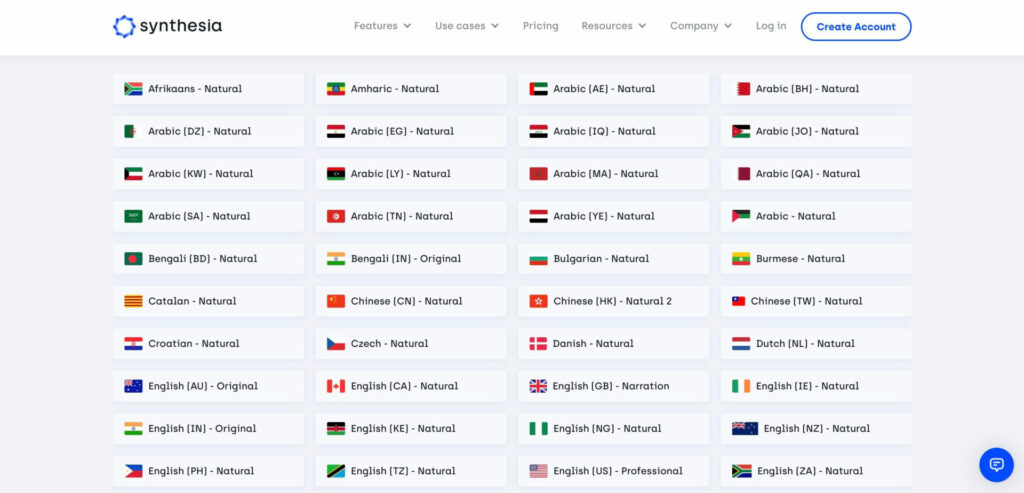The image size is (1024, 493).
Task: Click the Synthesia logo icon
Action: 124,26
